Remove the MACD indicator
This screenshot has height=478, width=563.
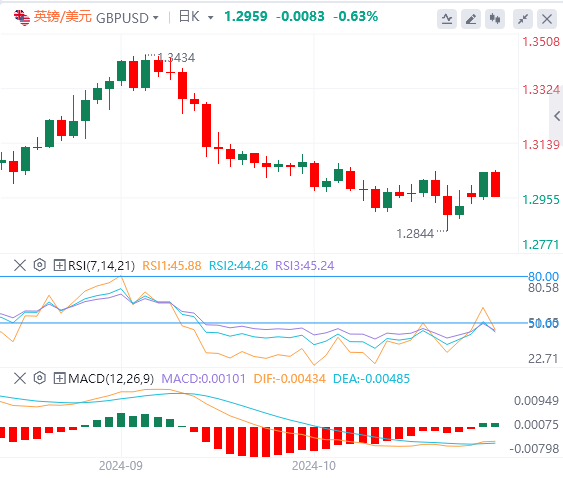pos(20,378)
